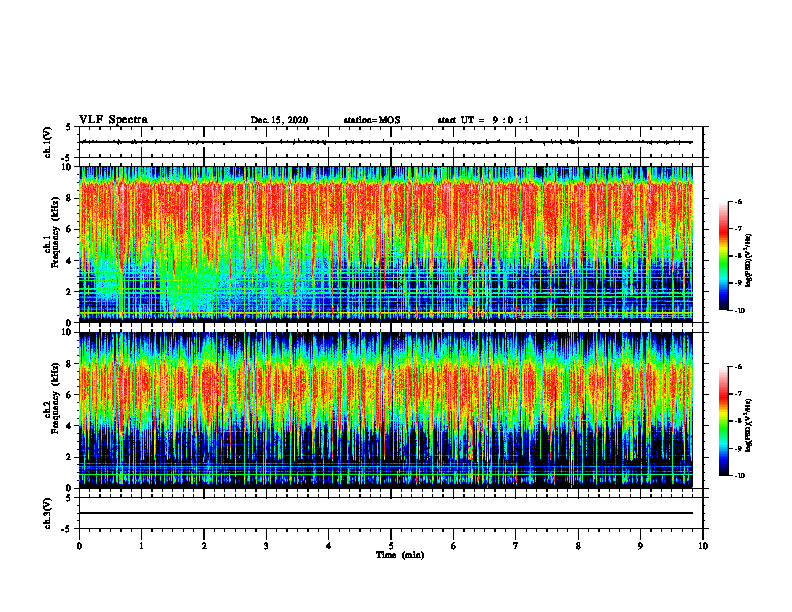Click the "4" tick on the time axis

[x=329, y=546]
